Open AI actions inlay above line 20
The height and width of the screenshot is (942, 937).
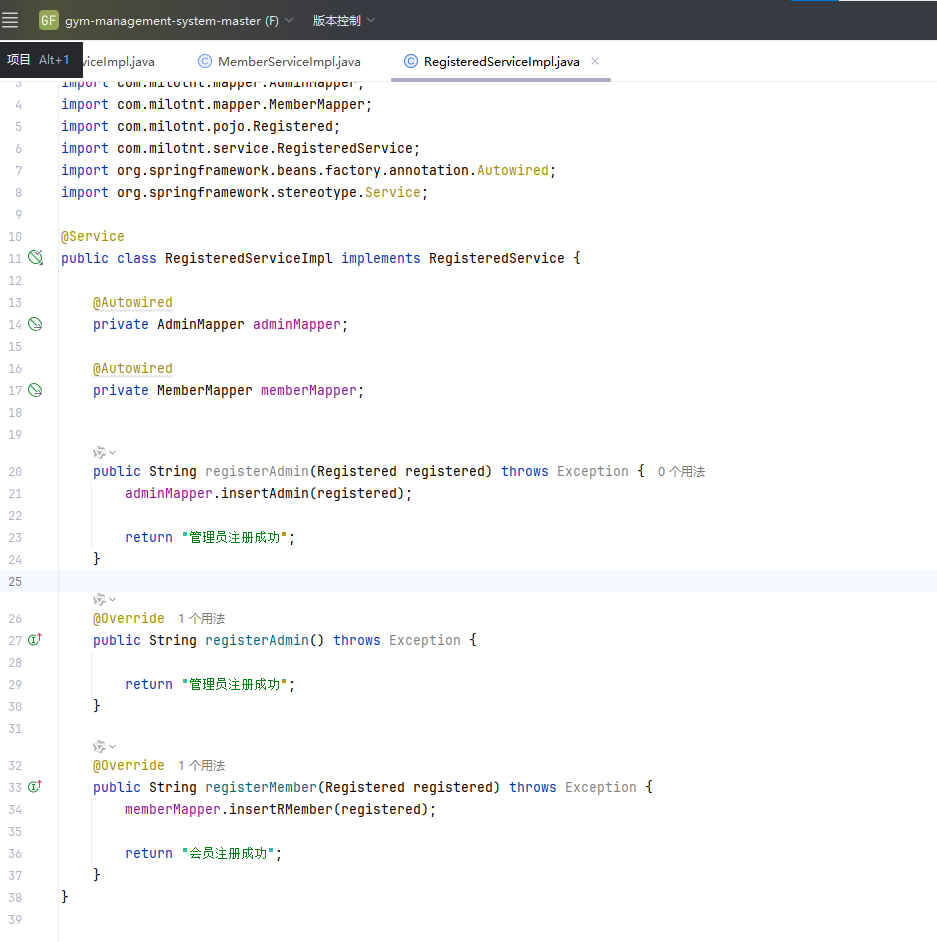coord(99,452)
